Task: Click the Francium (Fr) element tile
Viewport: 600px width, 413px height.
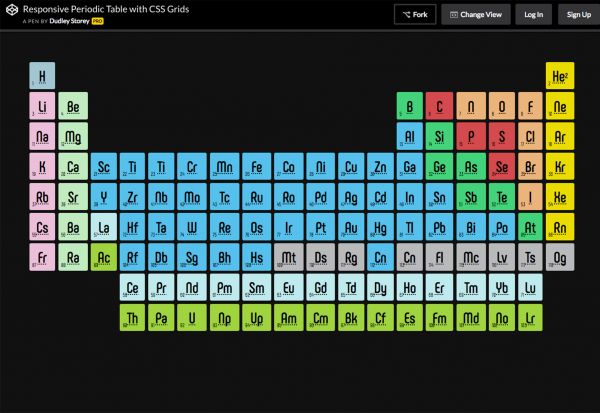Action: (x=43, y=257)
